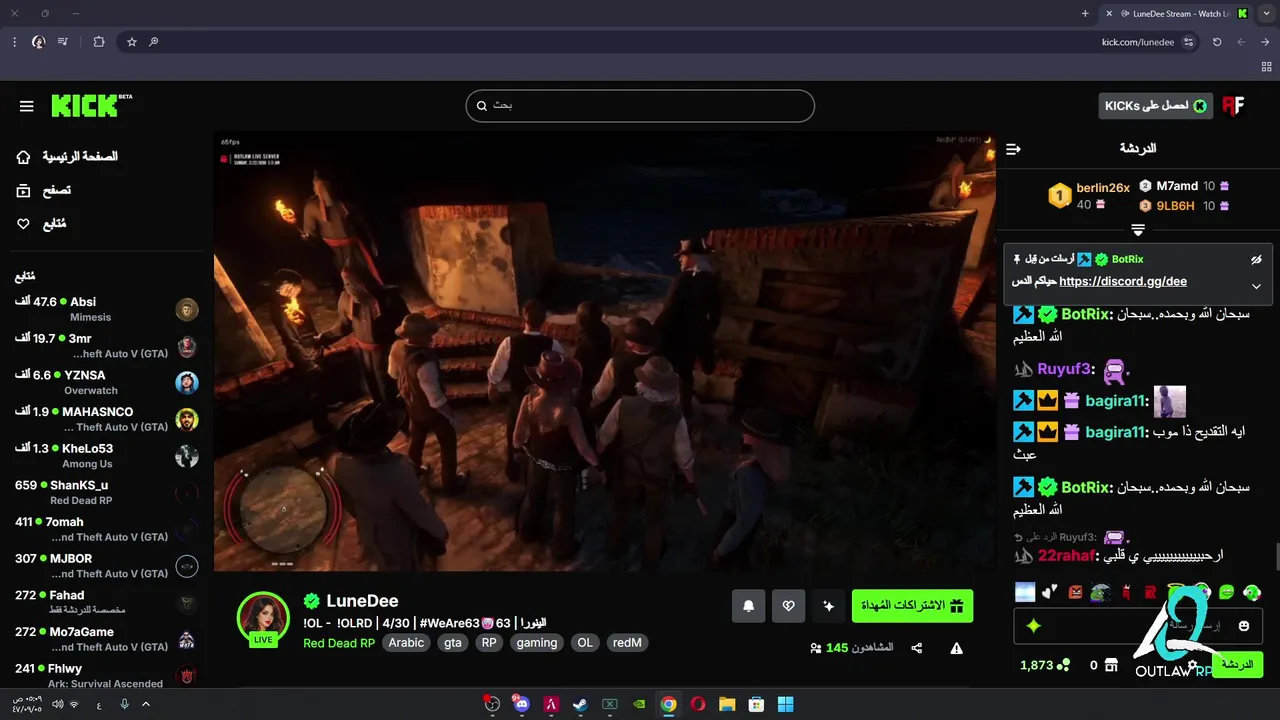
Task: Click the Get KICKs button
Action: click(1156, 106)
